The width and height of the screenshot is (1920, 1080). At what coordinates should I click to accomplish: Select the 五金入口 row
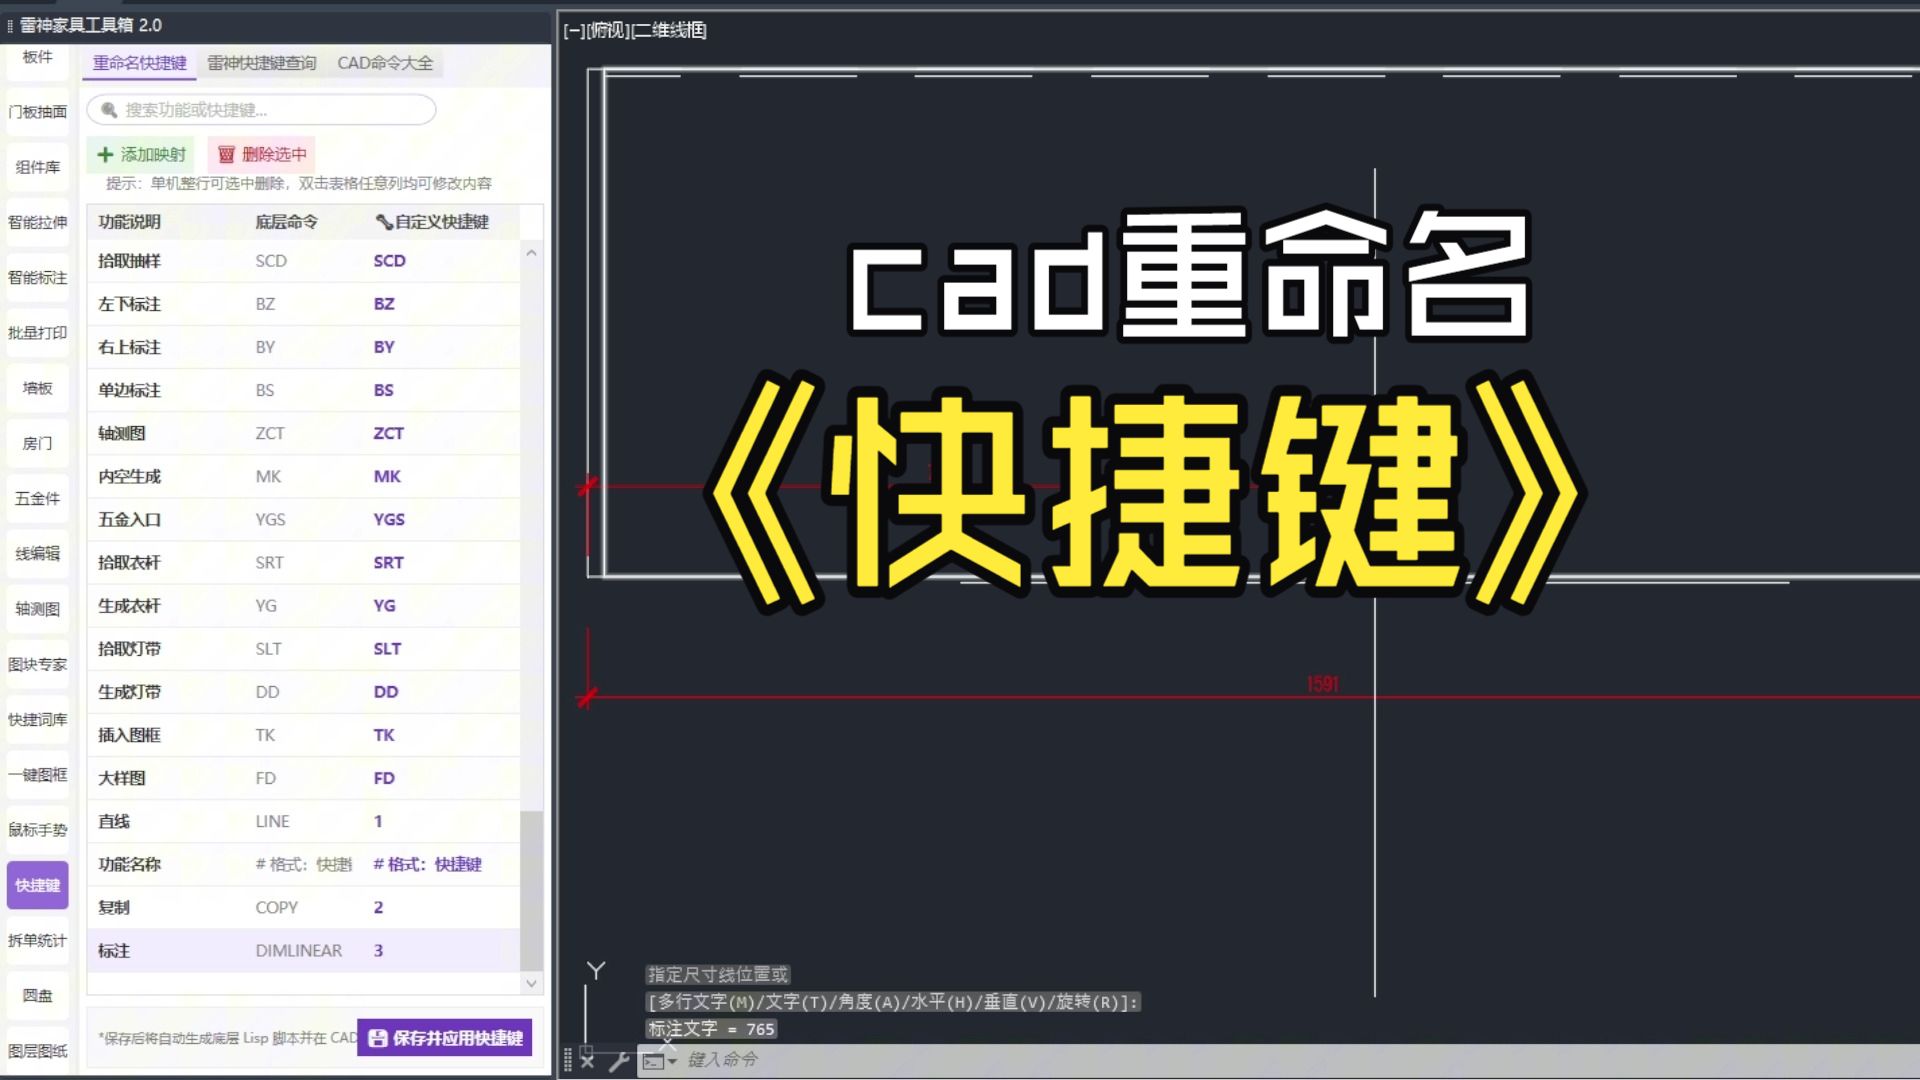point(303,519)
